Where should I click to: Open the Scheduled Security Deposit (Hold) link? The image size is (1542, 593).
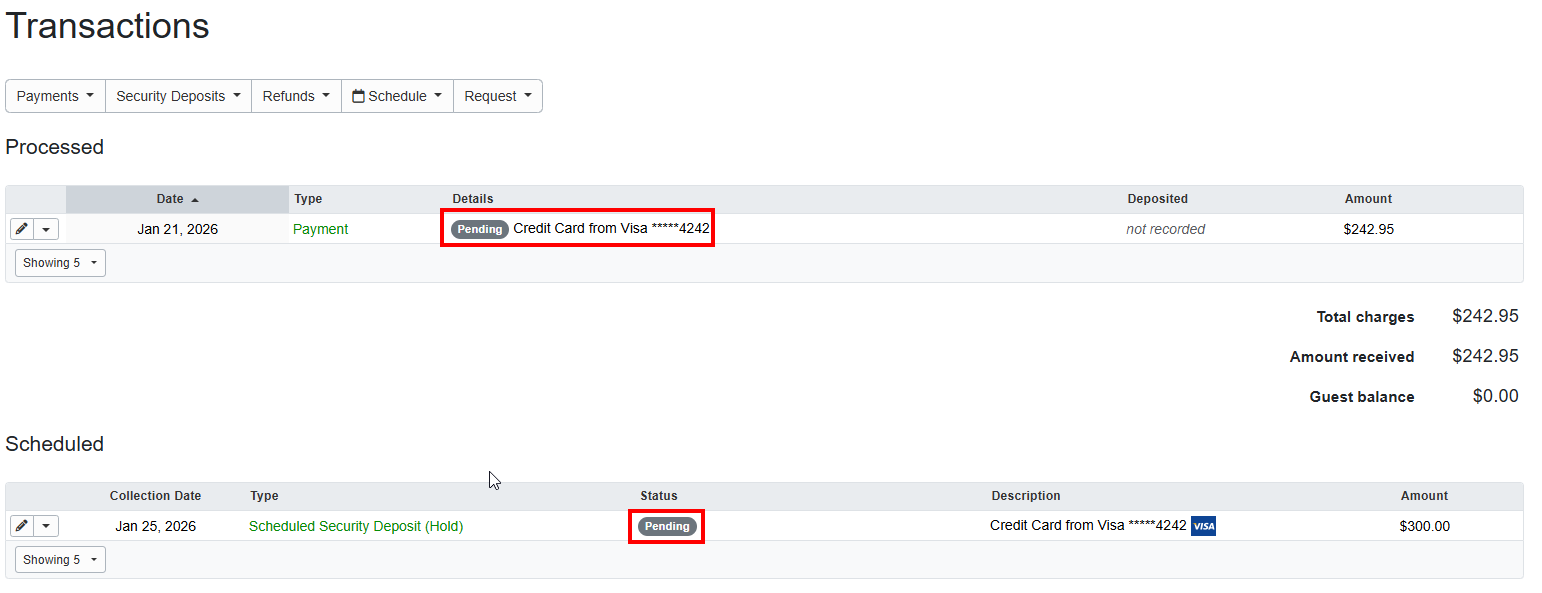pos(356,525)
